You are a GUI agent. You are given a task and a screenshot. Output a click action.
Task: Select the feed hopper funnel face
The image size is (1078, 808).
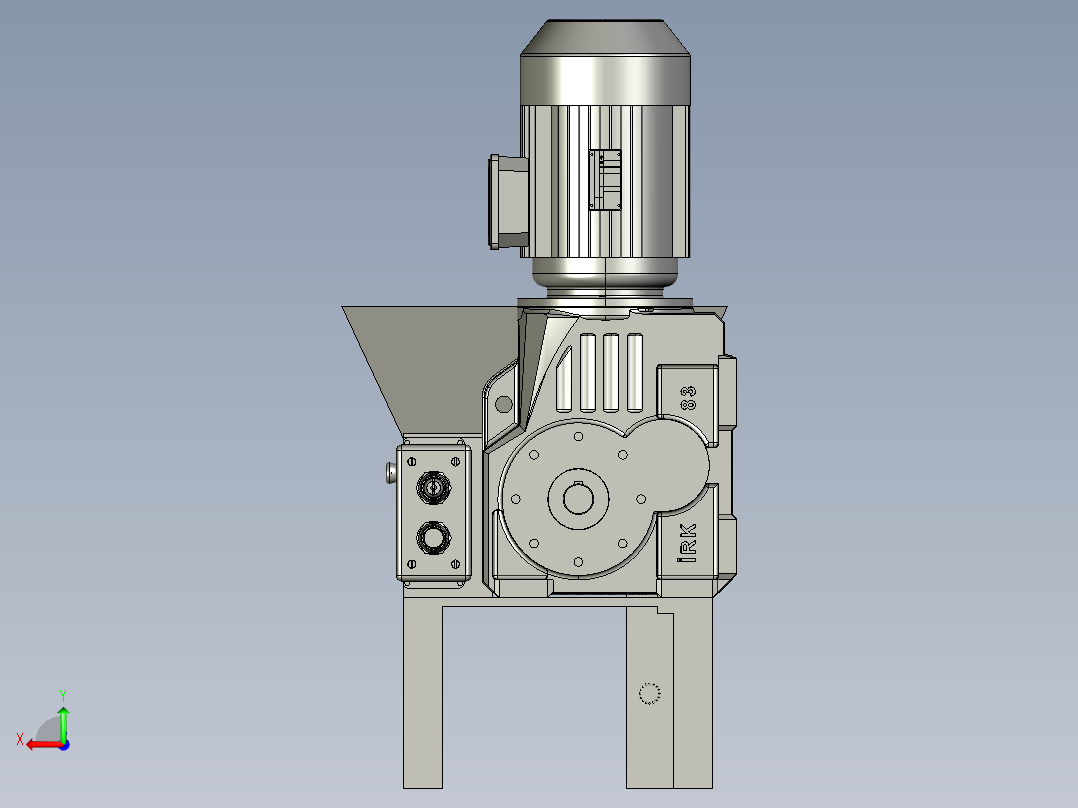(433, 368)
